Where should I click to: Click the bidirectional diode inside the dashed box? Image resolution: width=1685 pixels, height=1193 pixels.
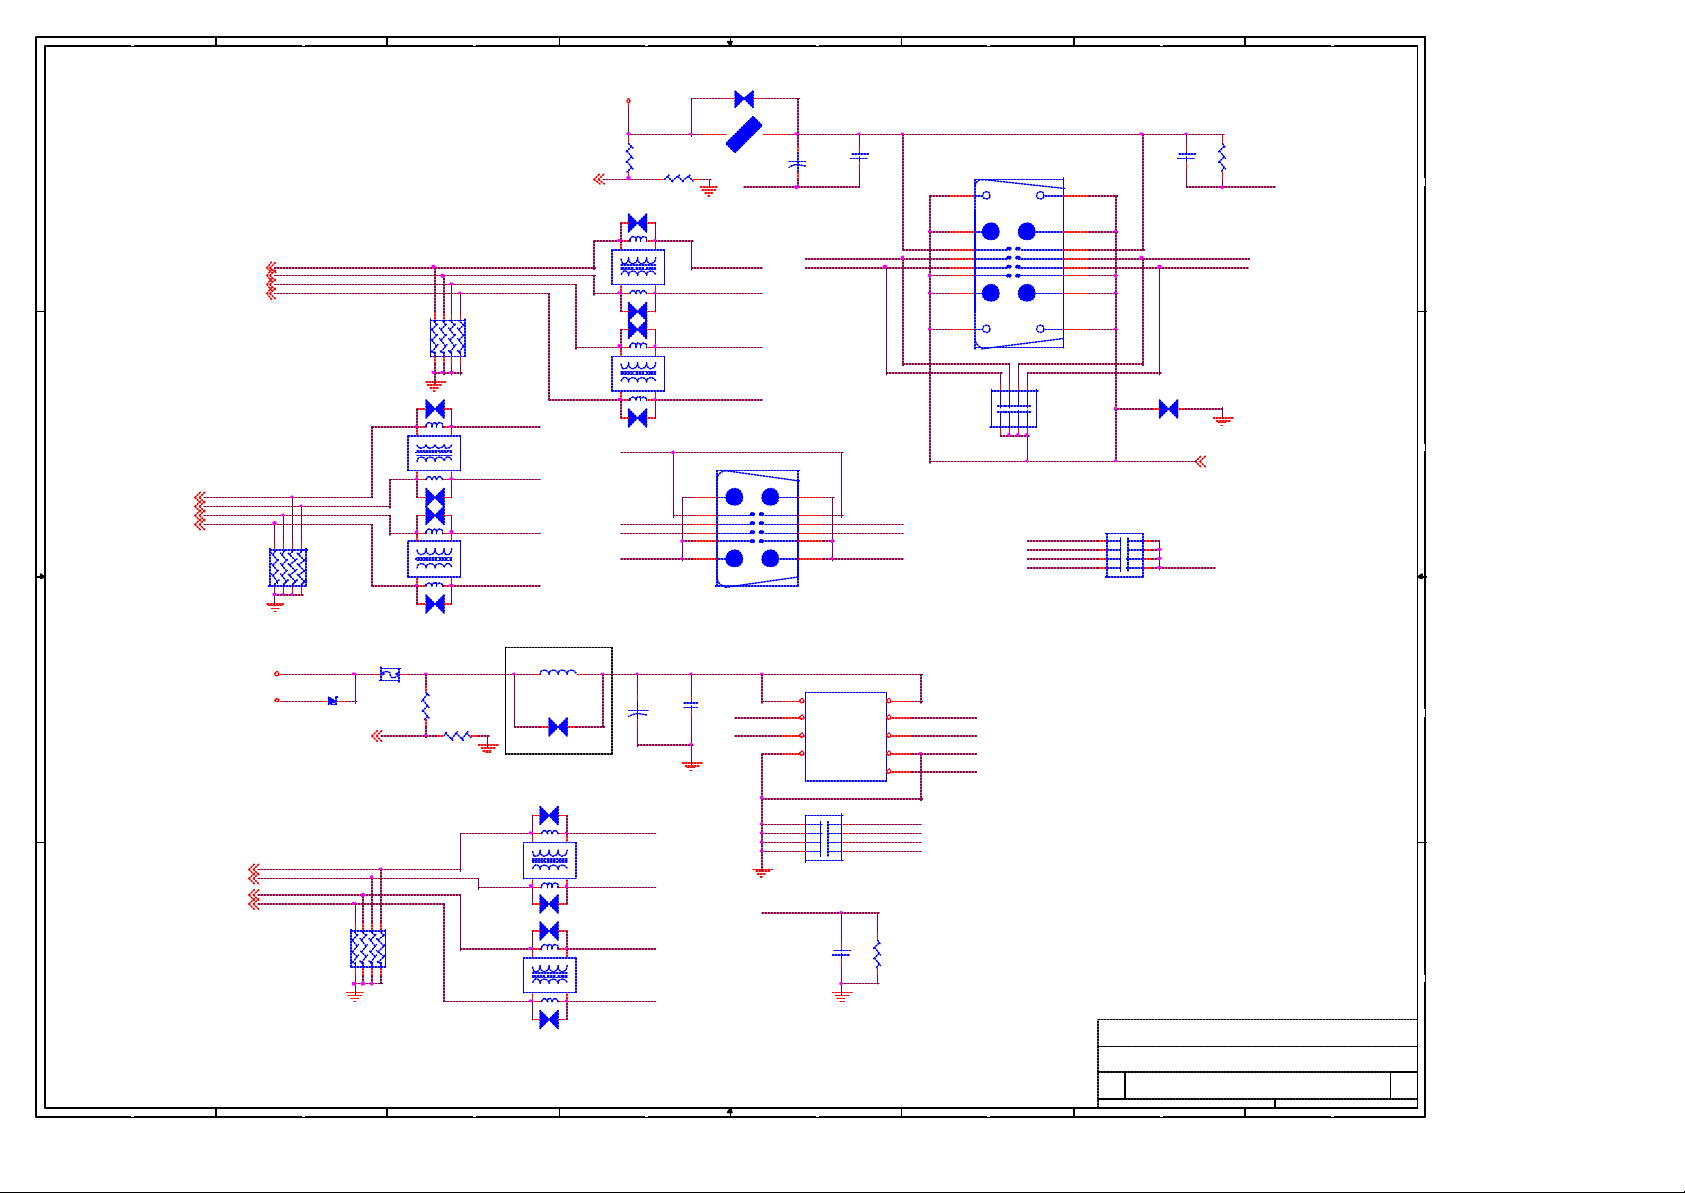tap(558, 727)
